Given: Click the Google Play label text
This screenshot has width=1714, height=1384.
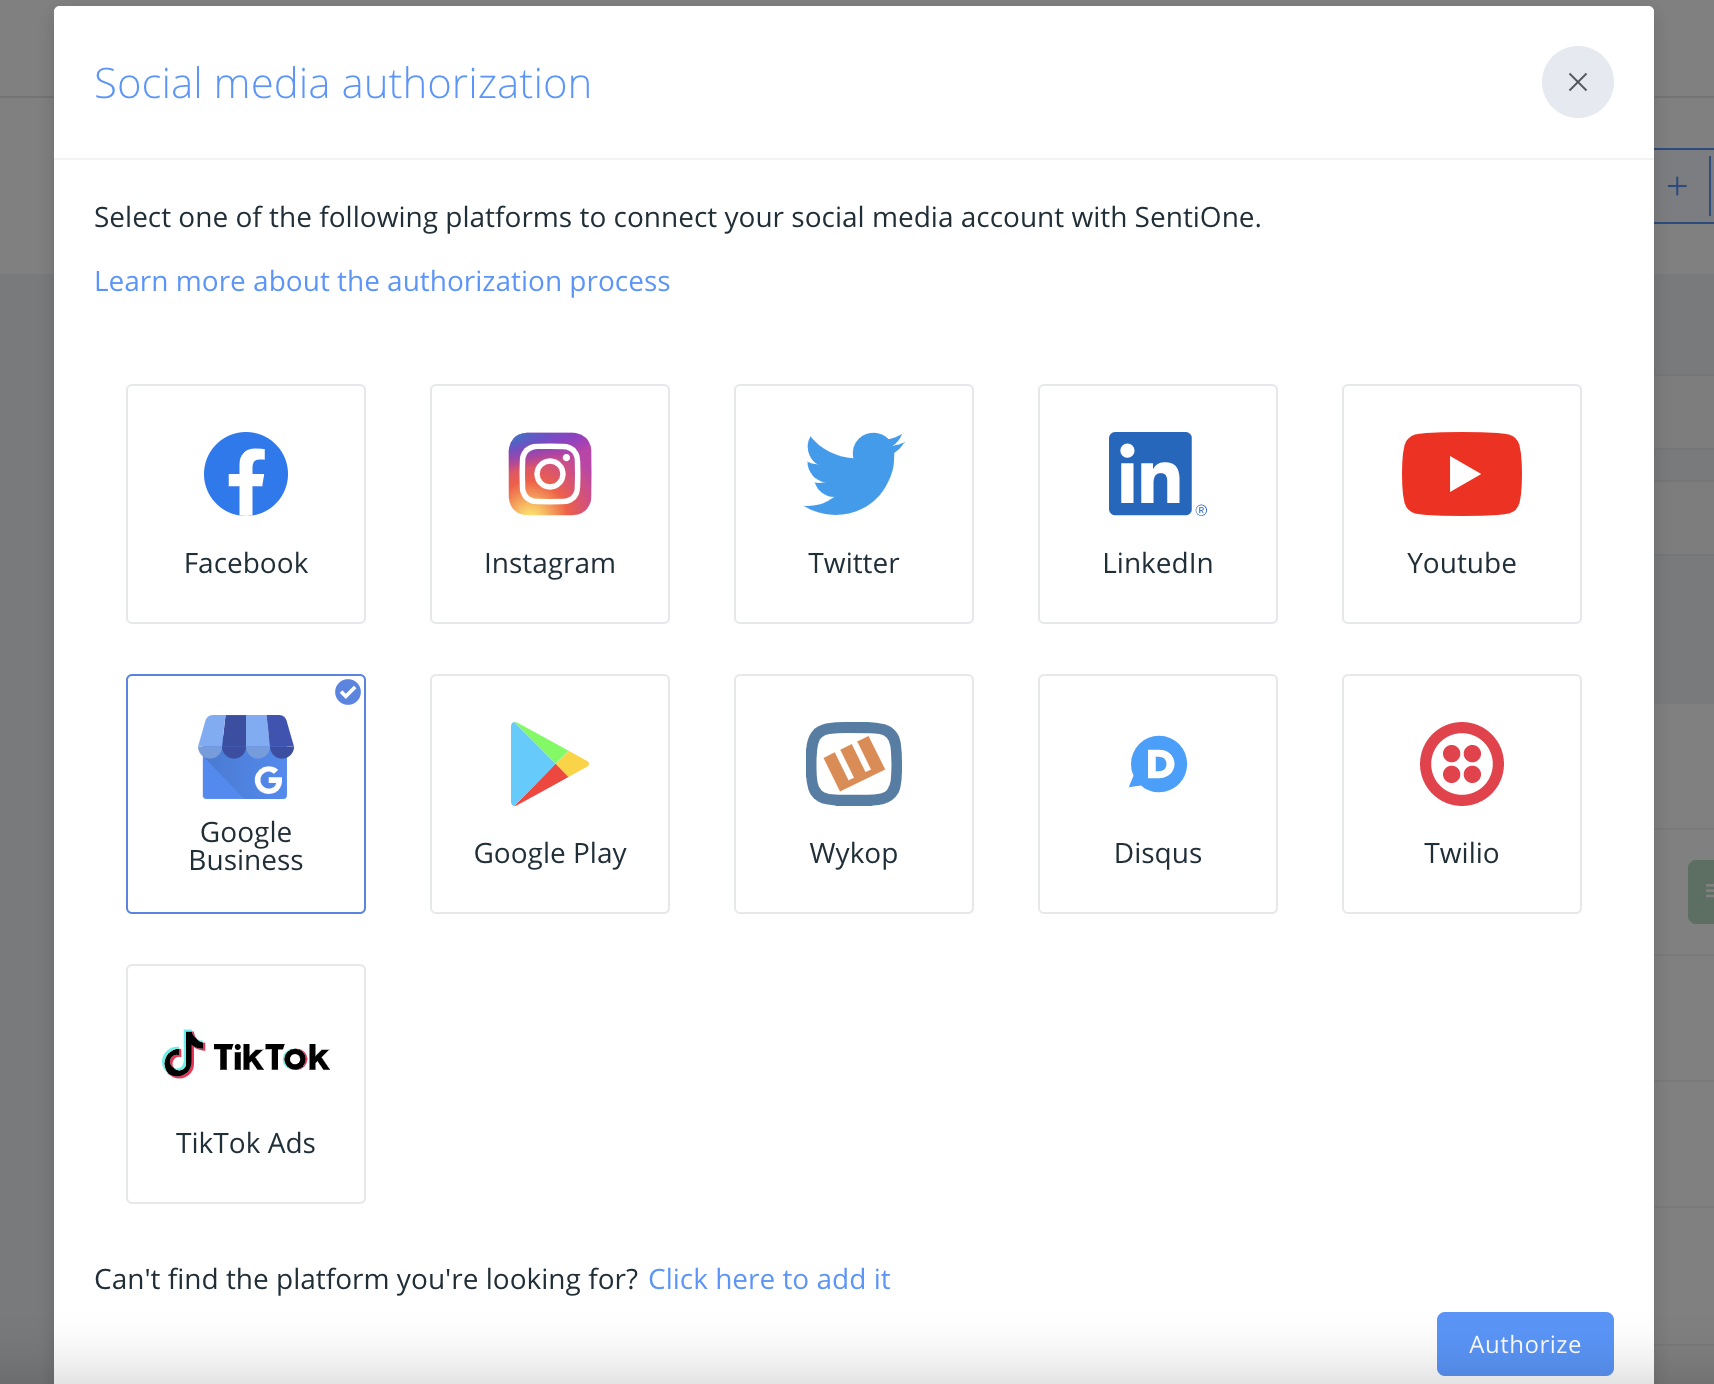Looking at the screenshot, I should click(550, 853).
